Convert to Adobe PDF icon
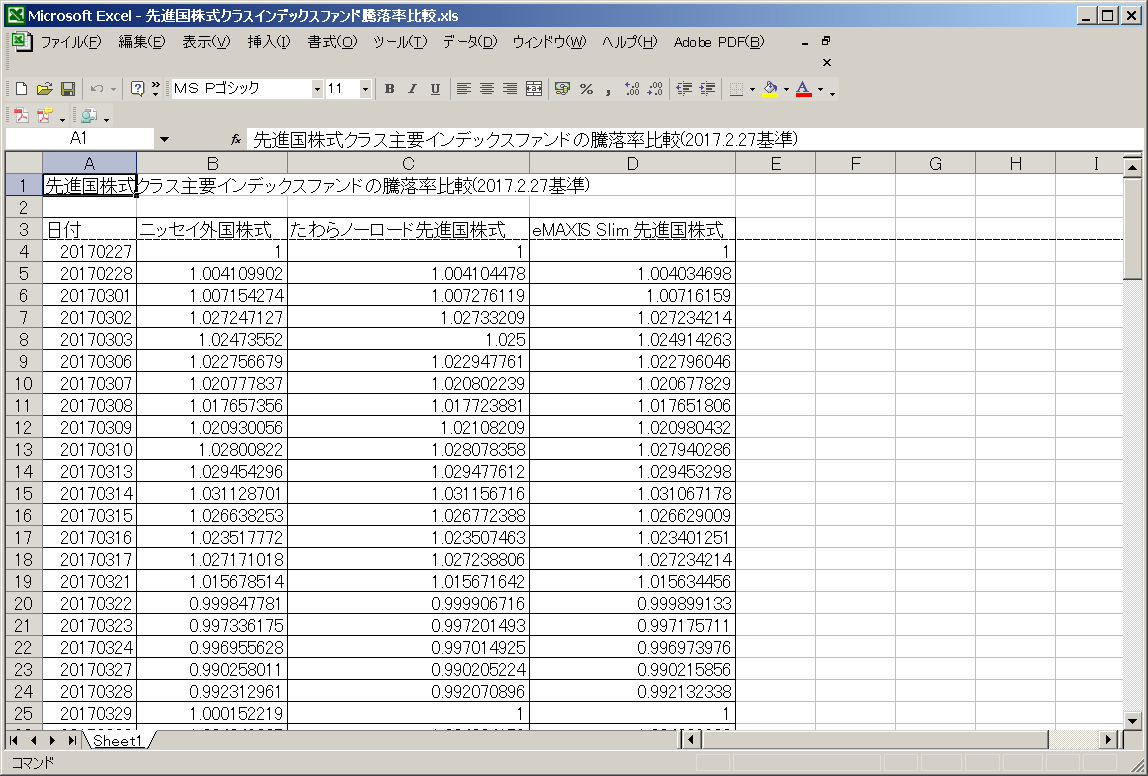The width and height of the screenshot is (1148, 776). [21, 116]
